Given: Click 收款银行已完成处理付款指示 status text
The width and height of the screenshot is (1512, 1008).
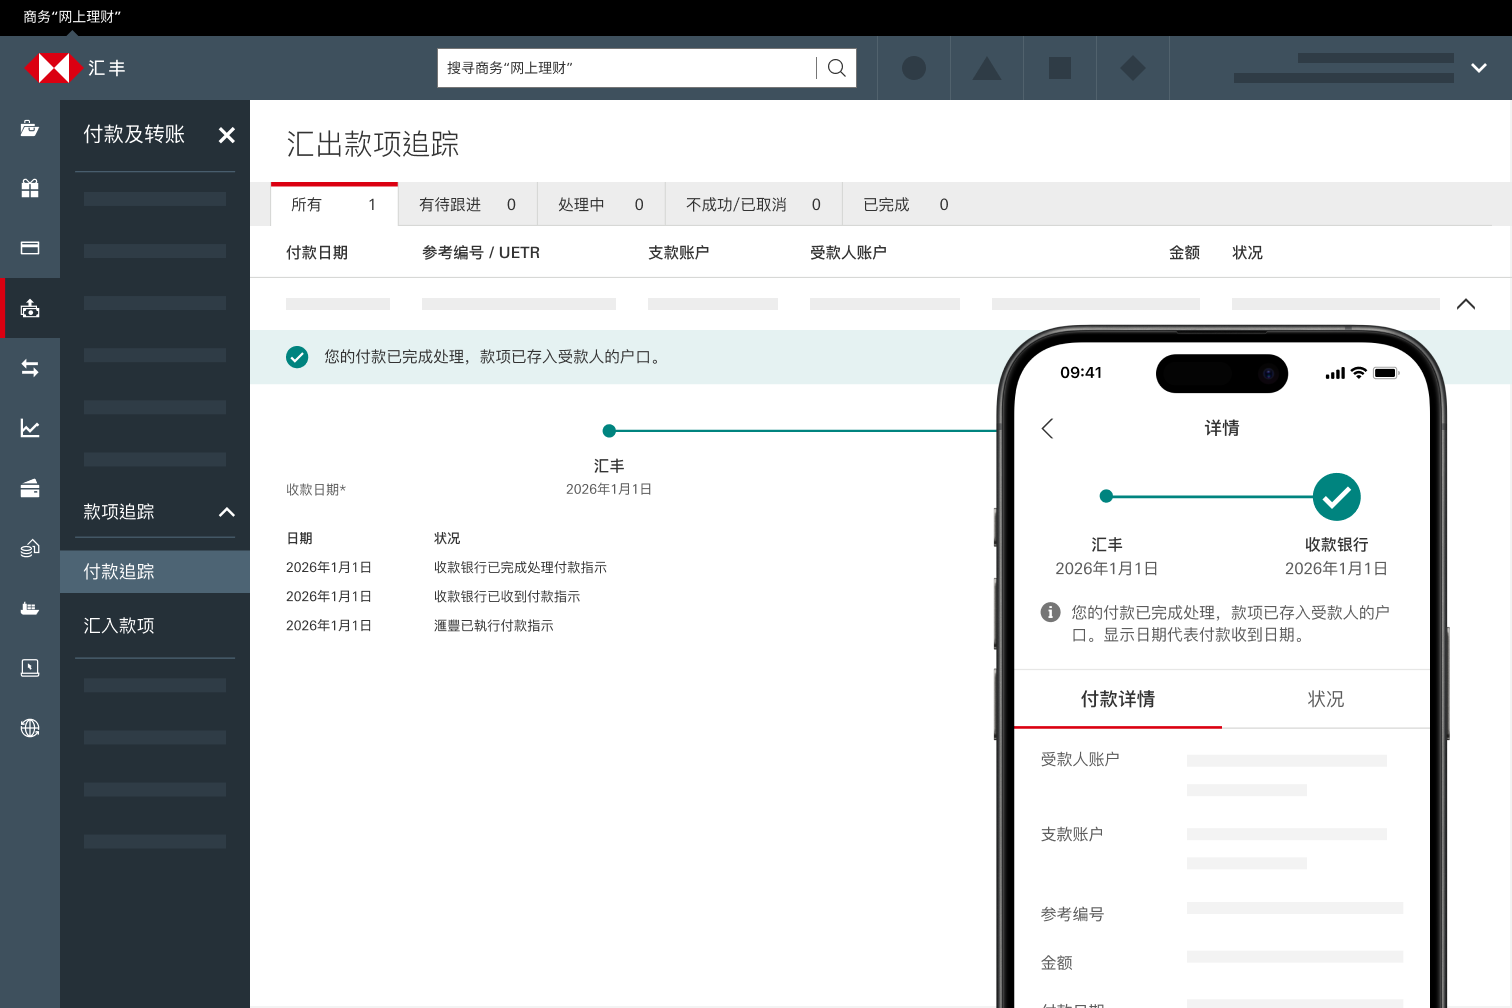Looking at the screenshot, I should pyautogui.click(x=520, y=567).
